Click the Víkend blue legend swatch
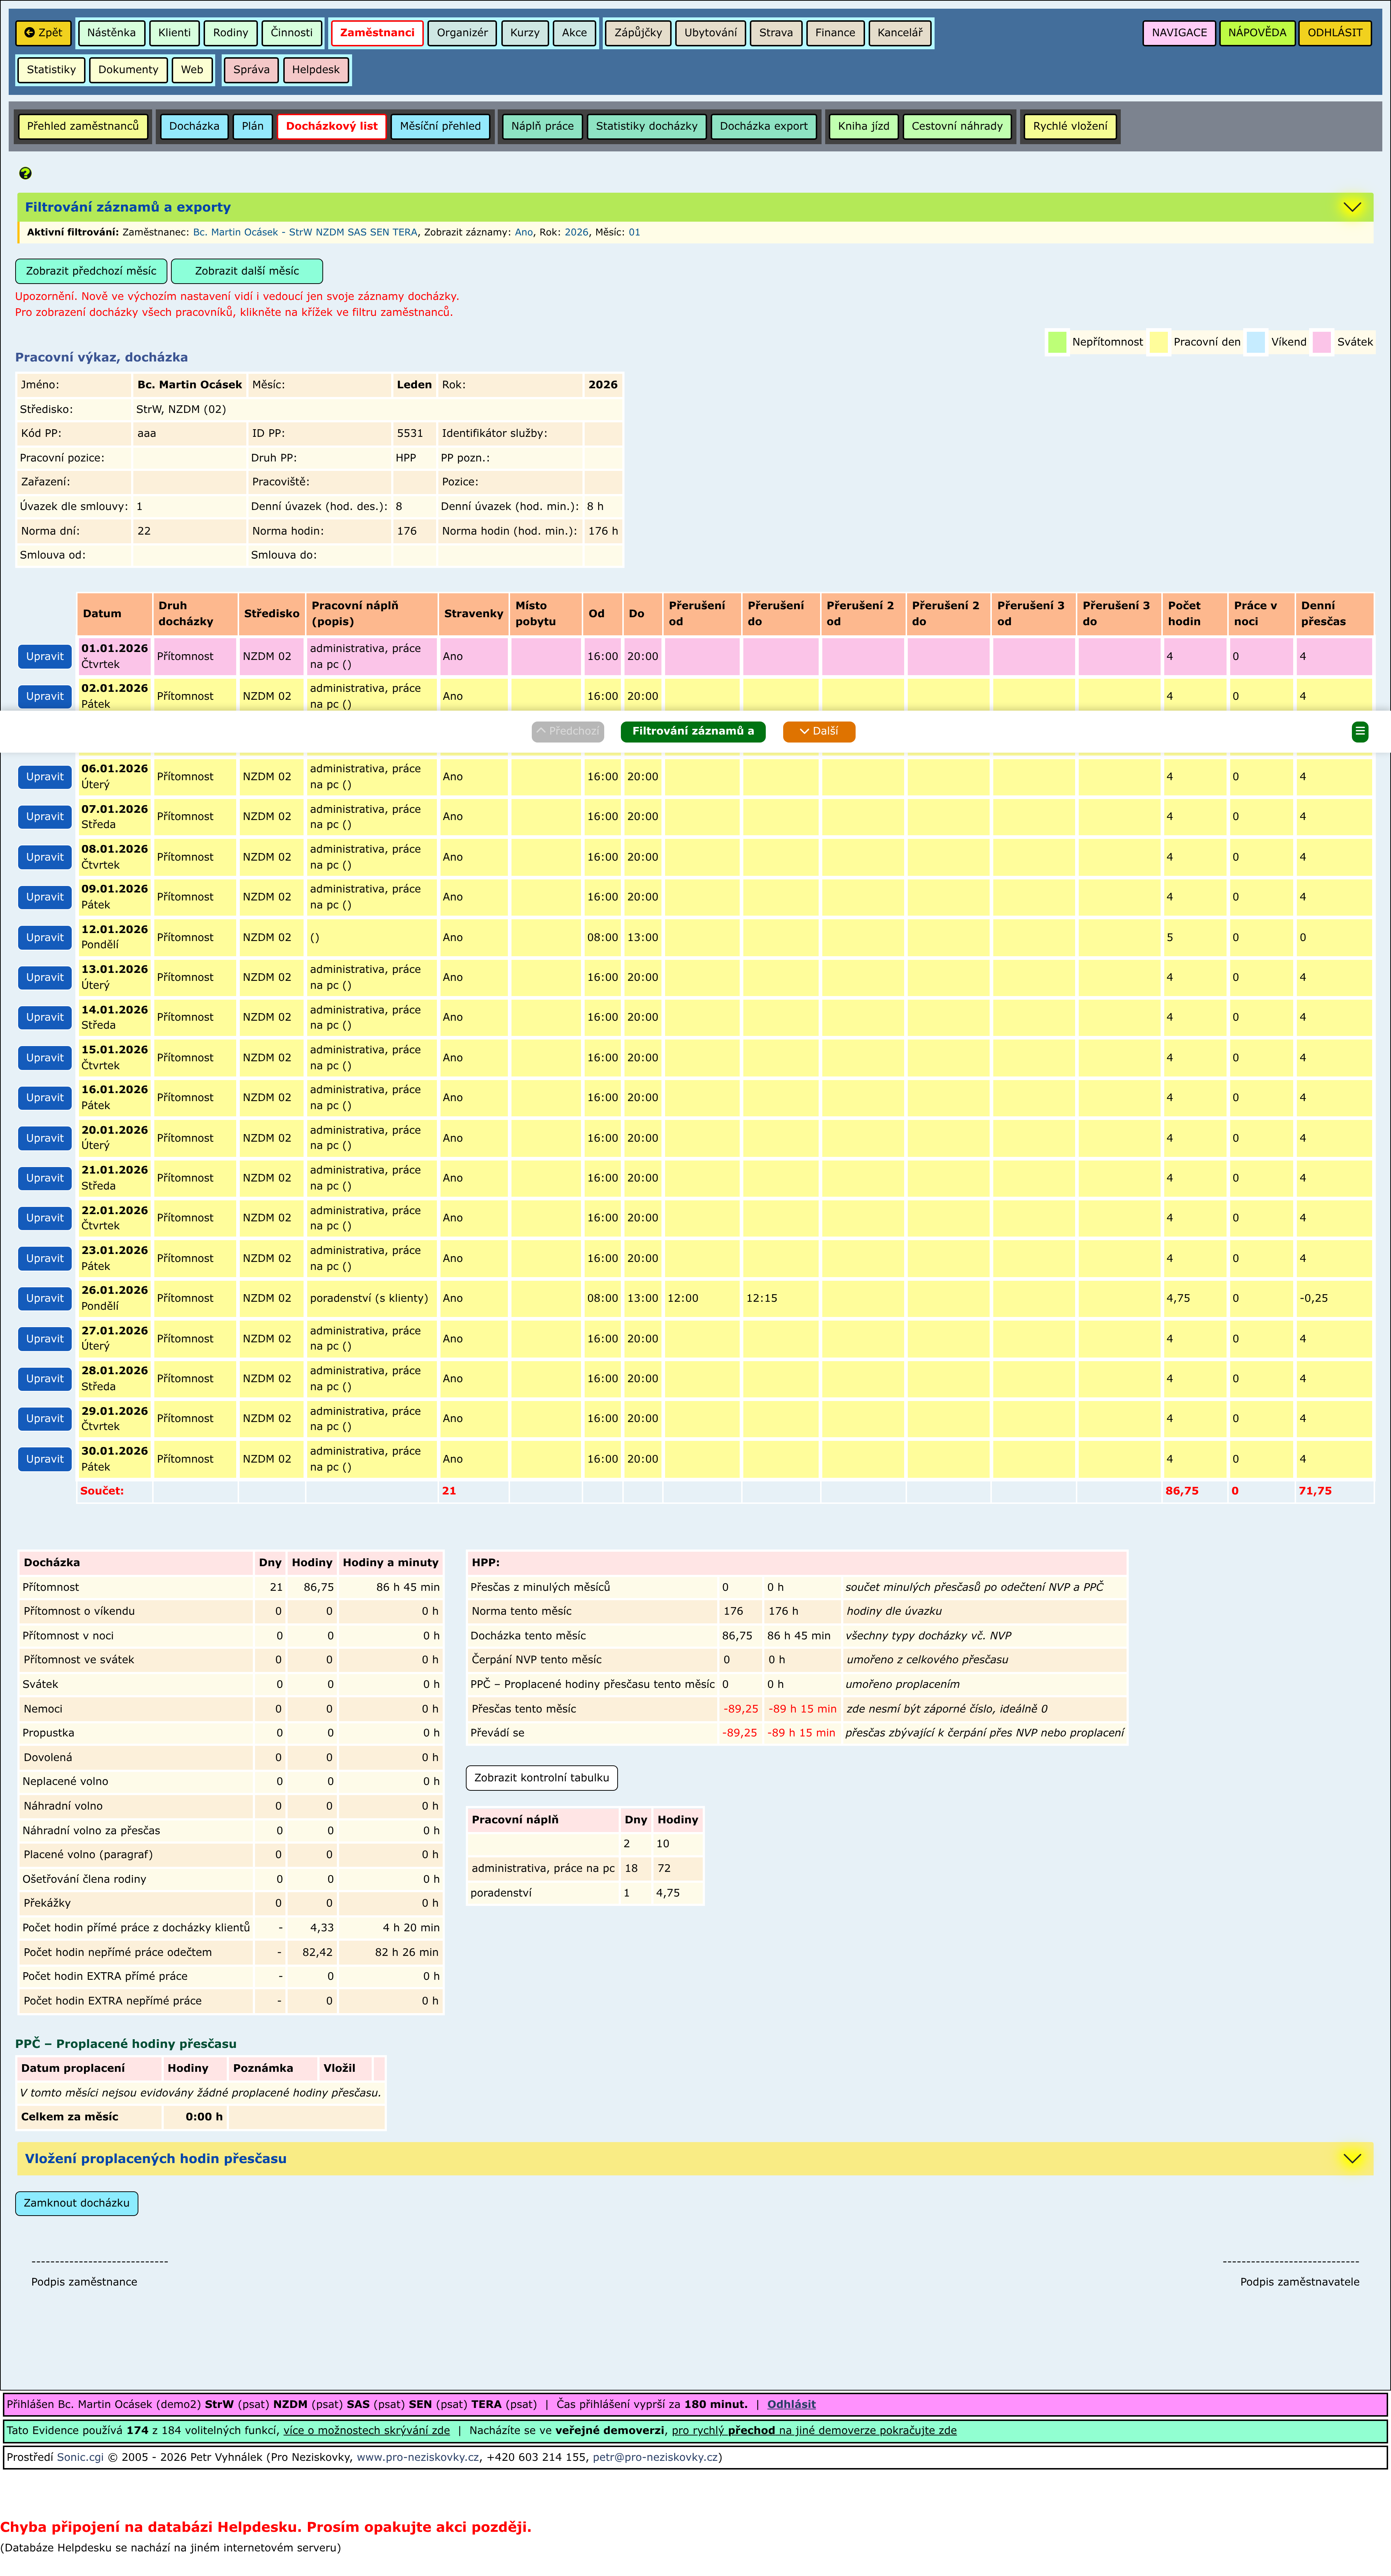The height and width of the screenshot is (2576, 1391). click(x=1256, y=342)
